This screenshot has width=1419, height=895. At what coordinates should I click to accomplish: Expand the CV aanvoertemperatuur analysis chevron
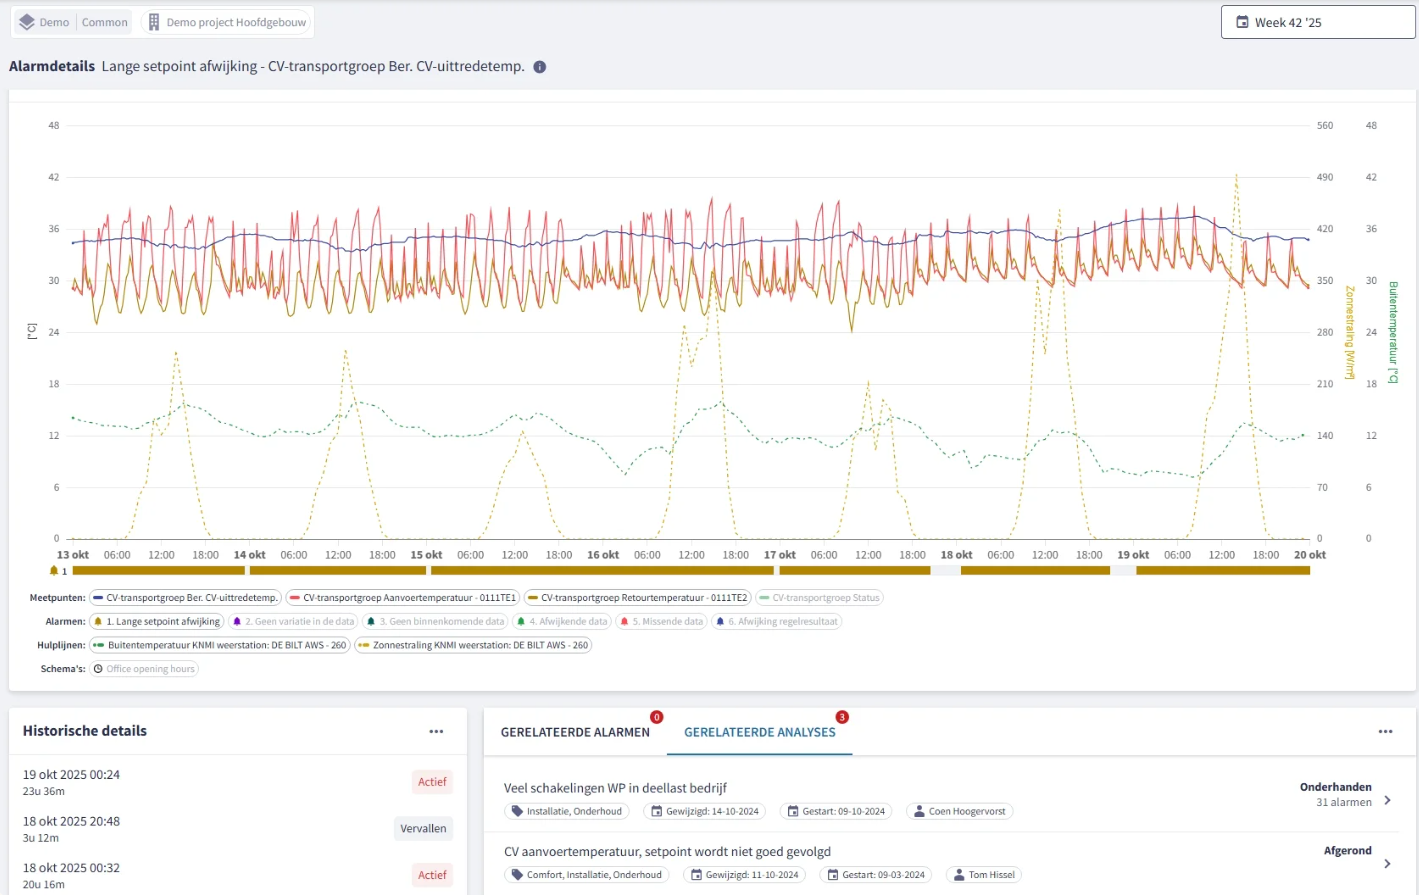1387,864
